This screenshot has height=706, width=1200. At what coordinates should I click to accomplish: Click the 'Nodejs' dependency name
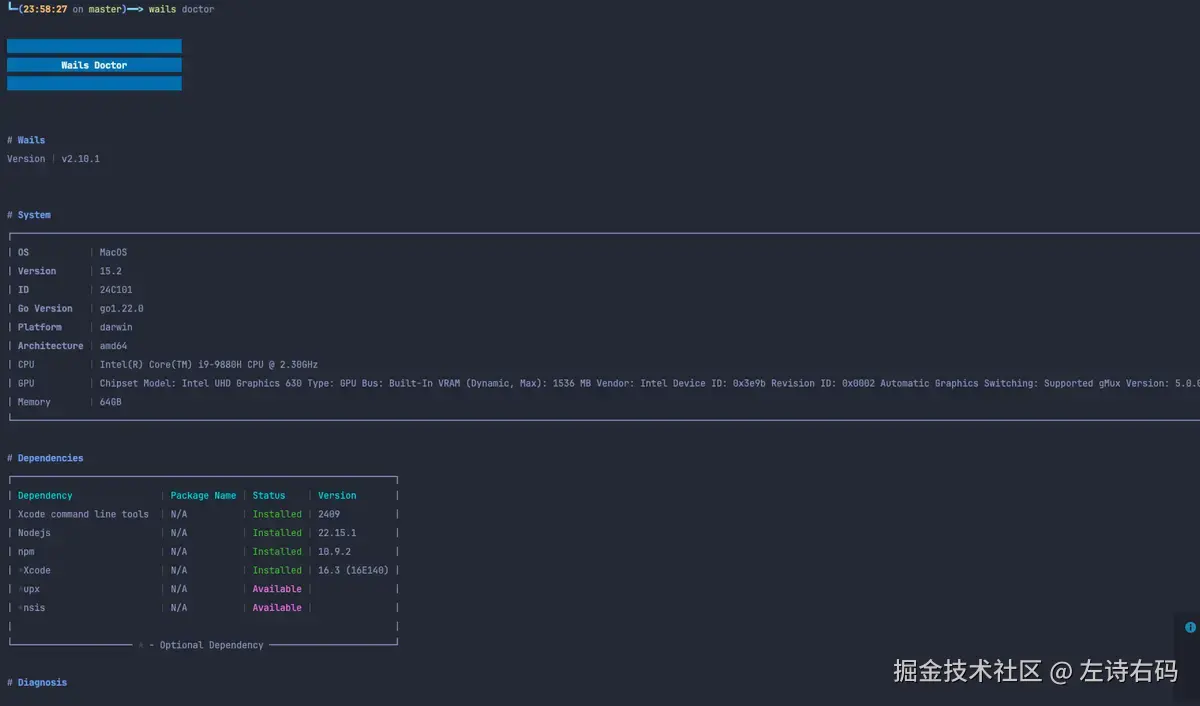(x=34, y=533)
